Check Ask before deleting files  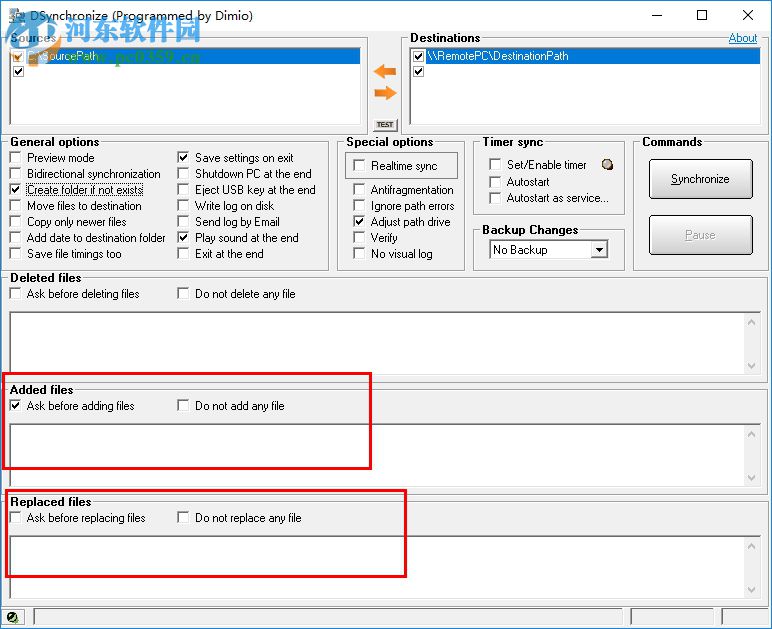coord(16,293)
